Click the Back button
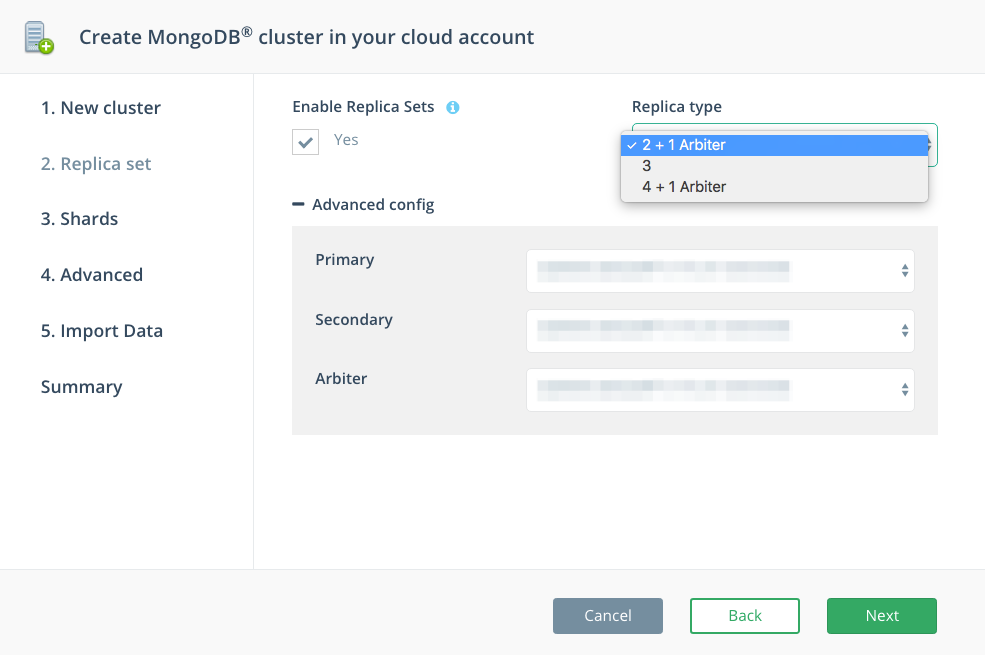 click(744, 615)
